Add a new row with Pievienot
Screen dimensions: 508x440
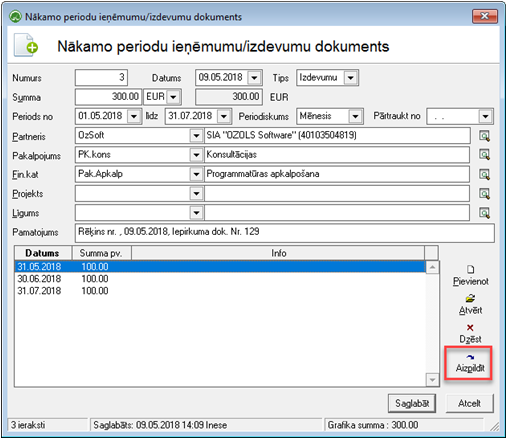[470, 276]
